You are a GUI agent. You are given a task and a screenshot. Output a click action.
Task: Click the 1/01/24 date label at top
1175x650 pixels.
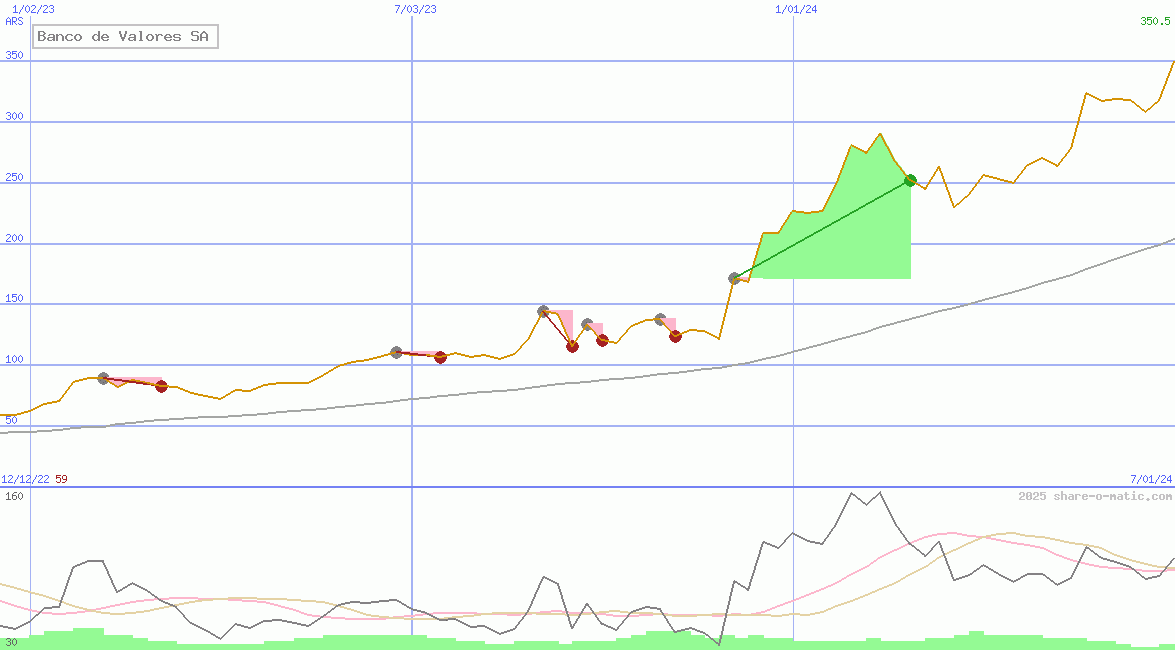pyautogui.click(x=797, y=9)
